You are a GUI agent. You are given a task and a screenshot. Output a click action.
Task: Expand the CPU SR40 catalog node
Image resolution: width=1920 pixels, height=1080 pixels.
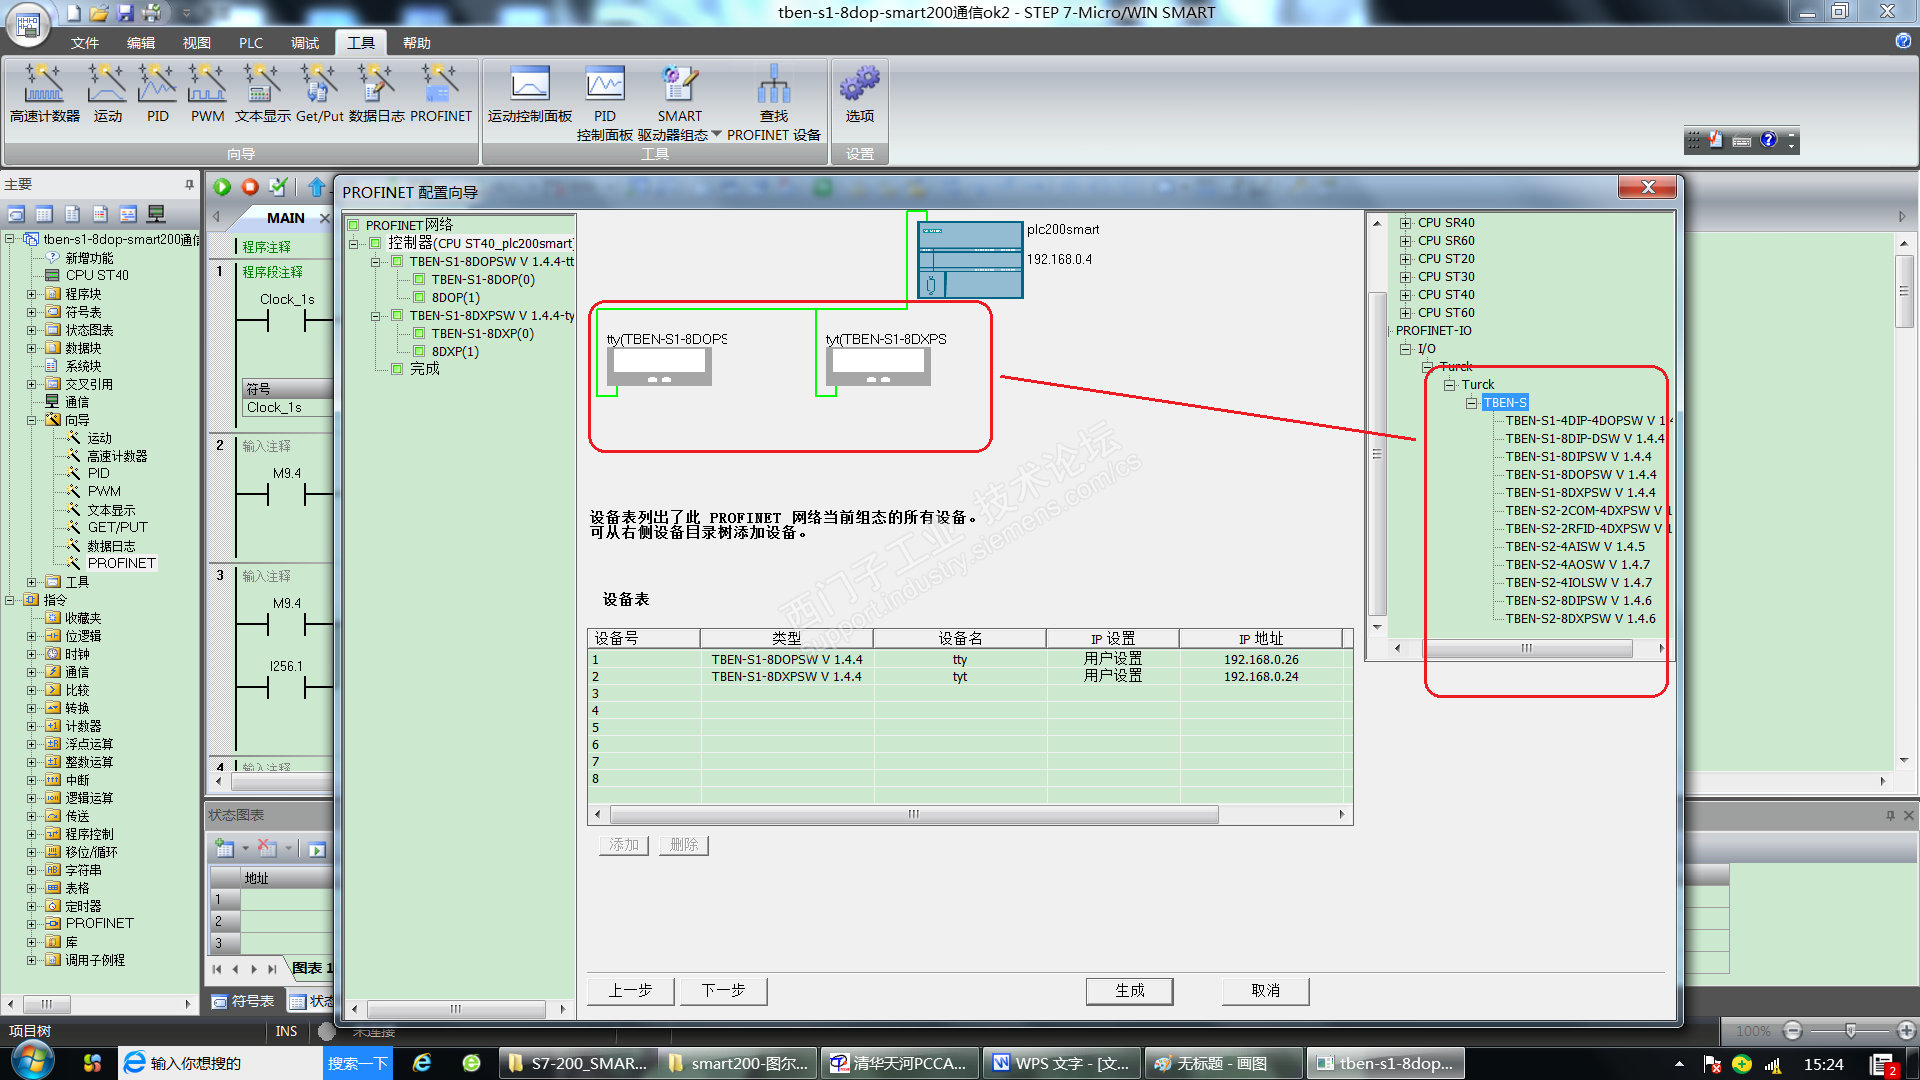[1405, 223]
